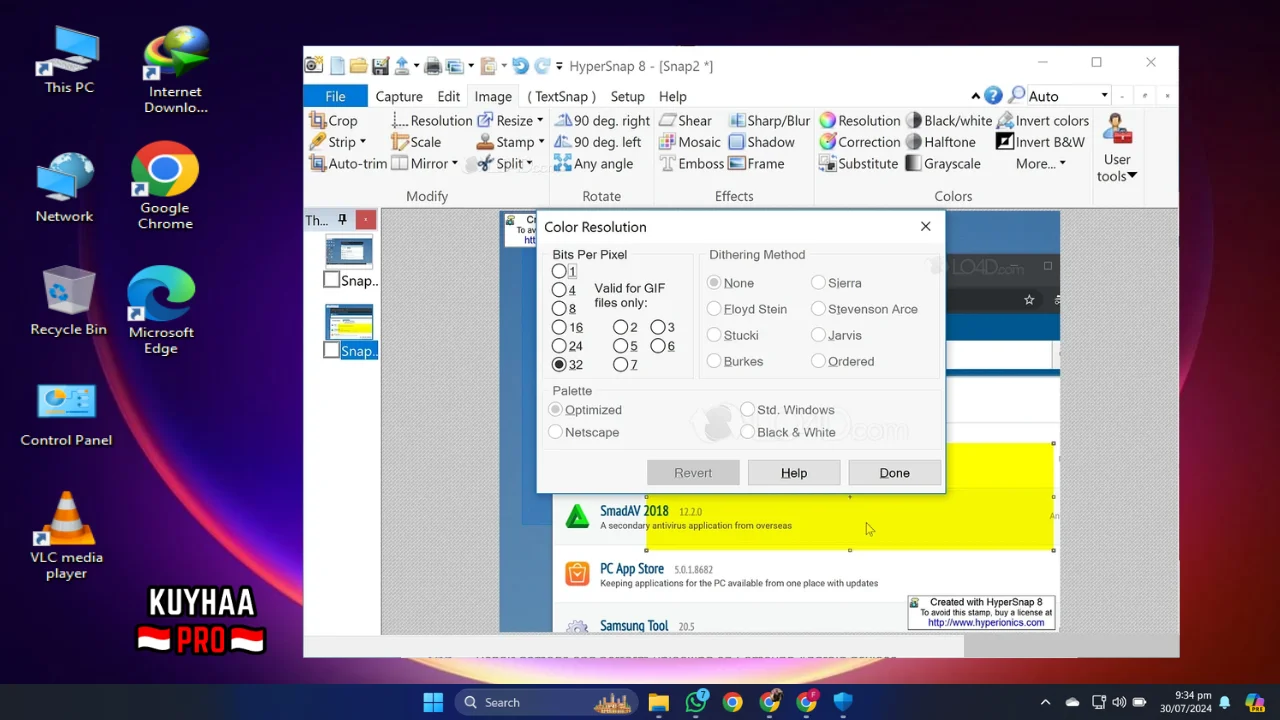Expand the Split dropdown
Screen dimensions: 1280x720
tap(529, 164)
